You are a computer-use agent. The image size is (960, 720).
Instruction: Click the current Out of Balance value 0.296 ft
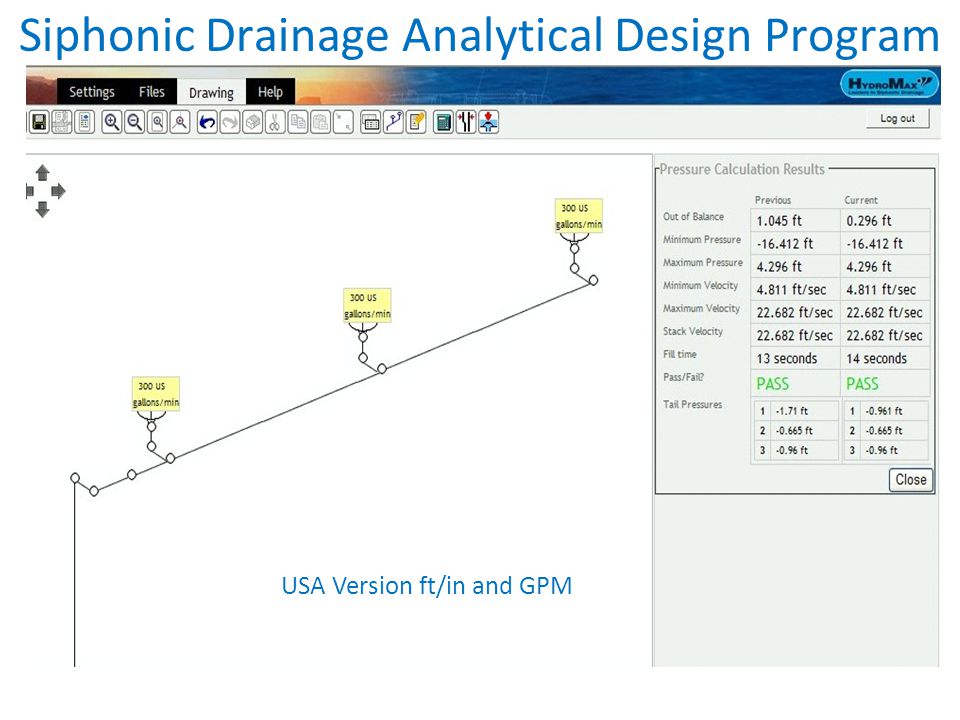pyautogui.click(x=885, y=220)
